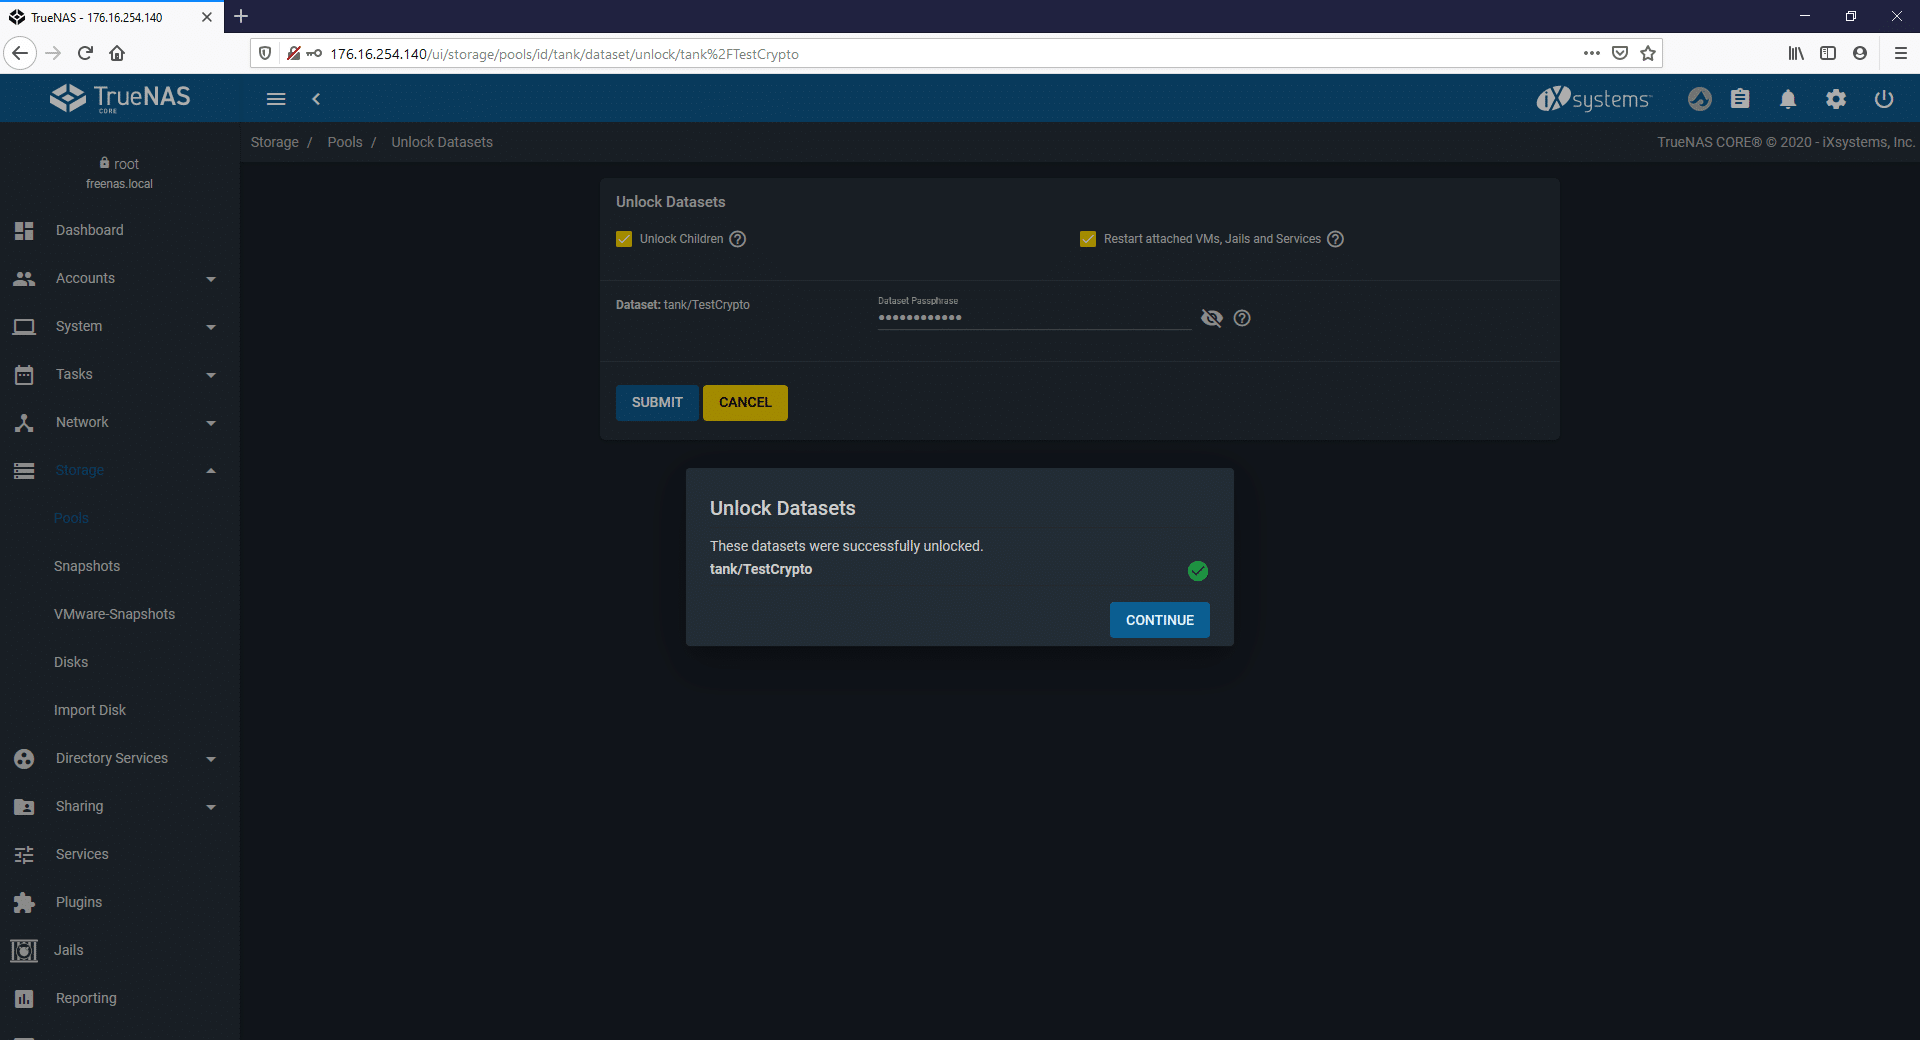Open the iXsystems logo link
This screenshot has height=1040, width=1920.
tap(1594, 99)
